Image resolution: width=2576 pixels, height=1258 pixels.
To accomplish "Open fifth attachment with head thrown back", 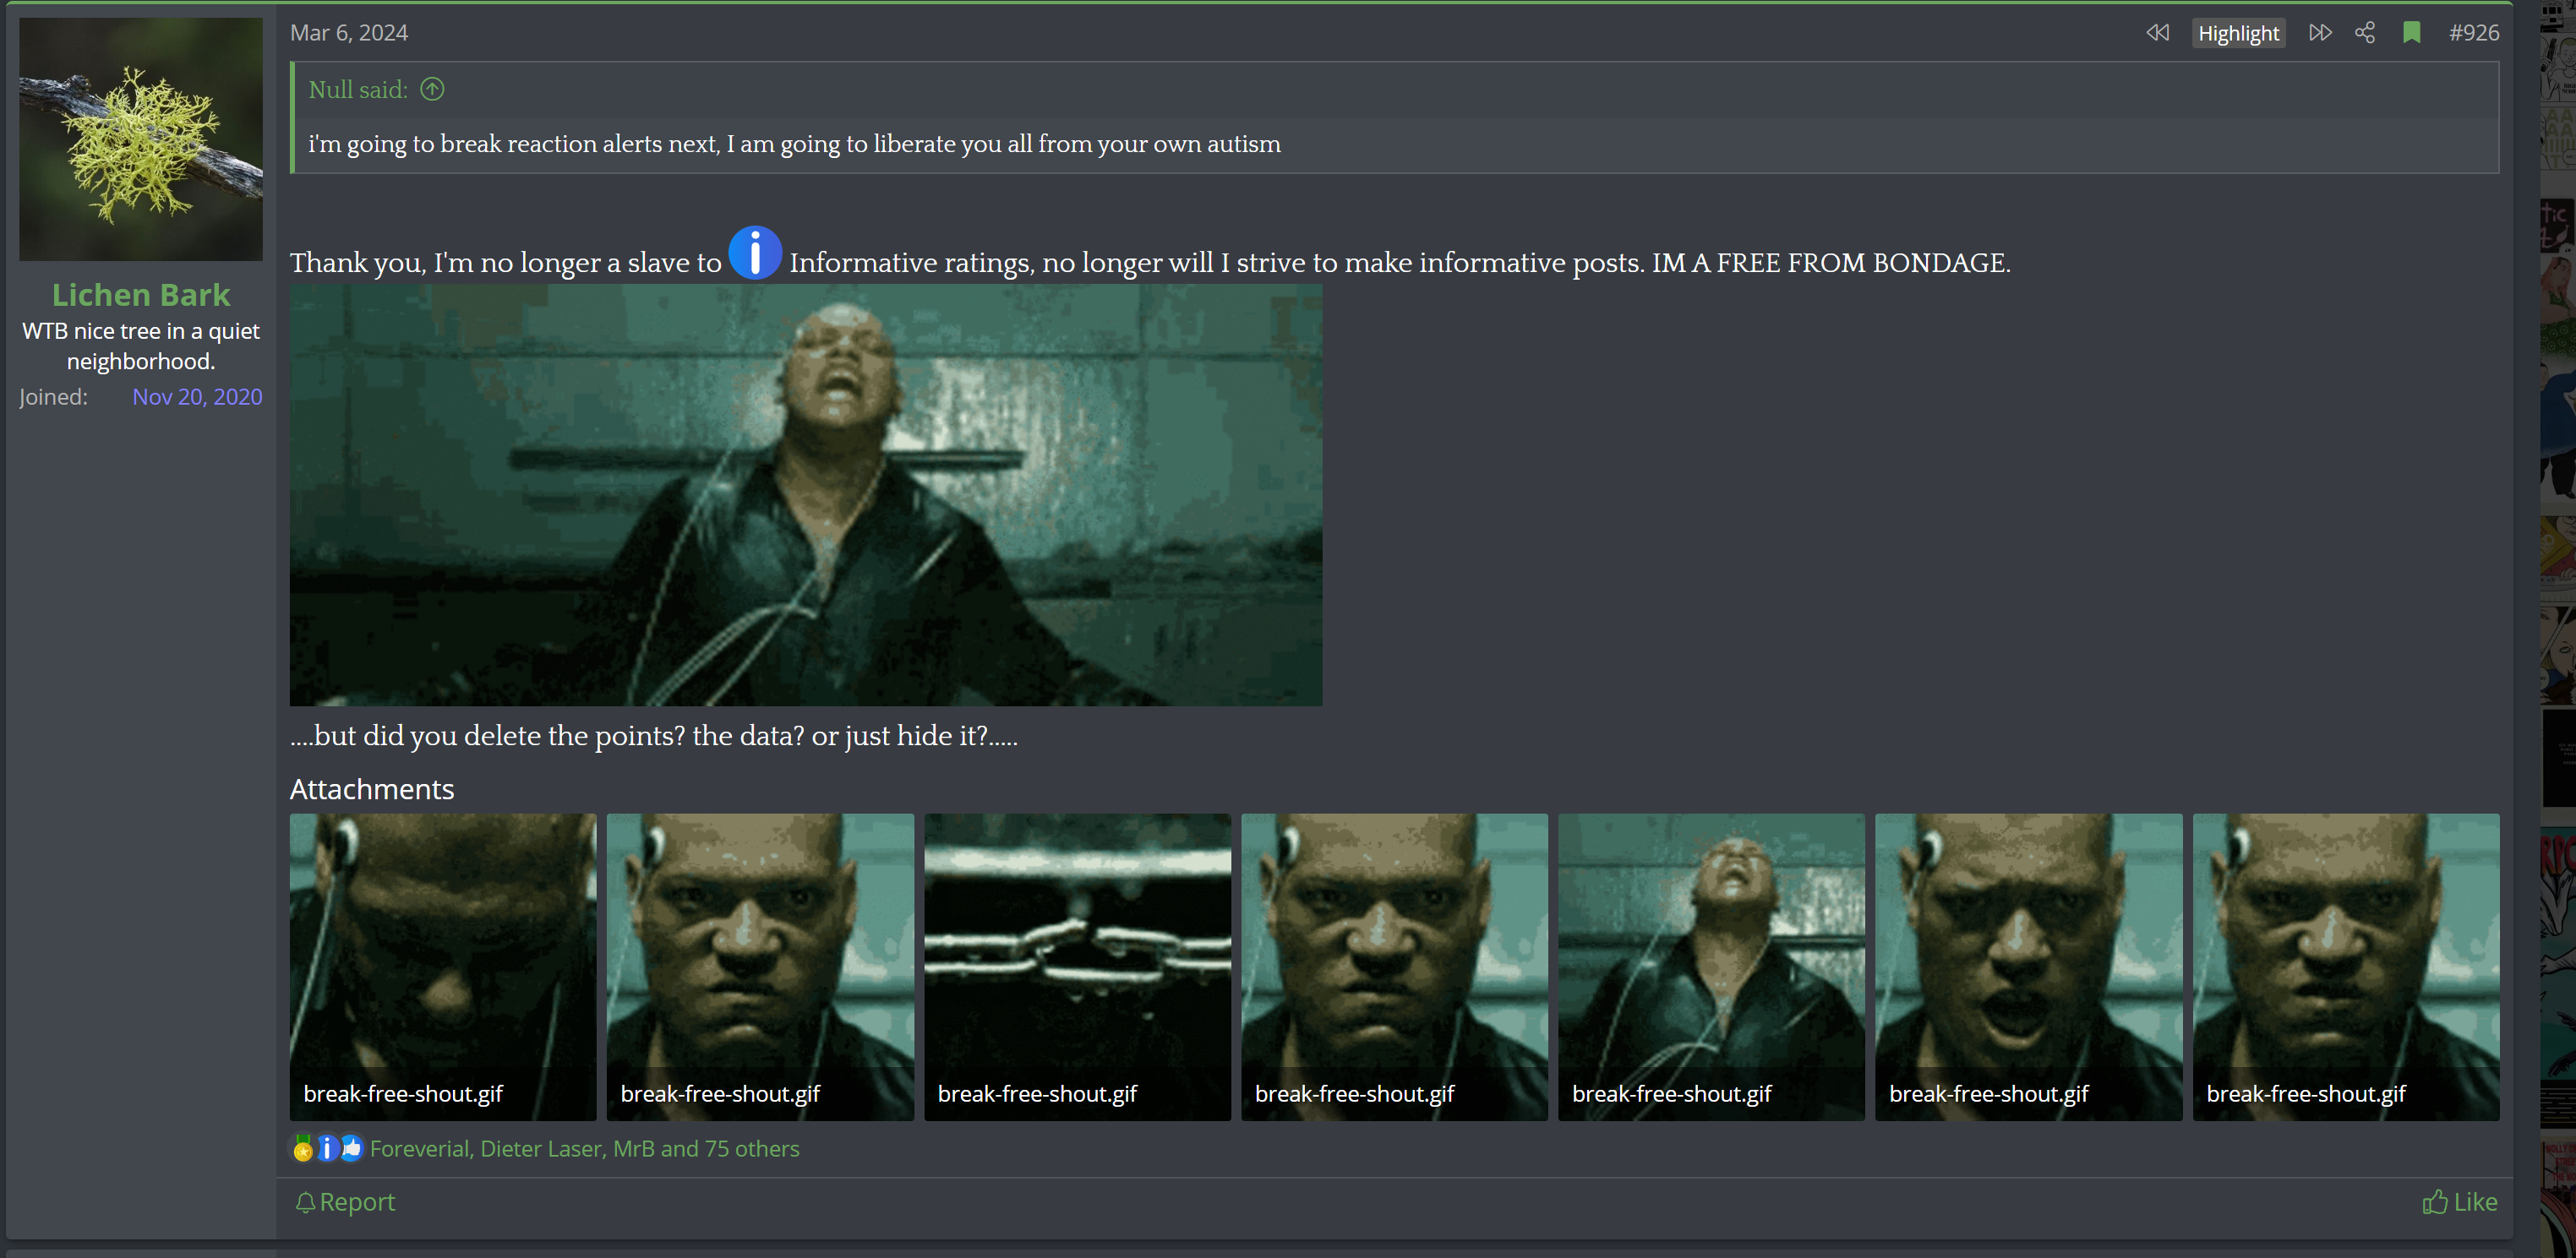I will (x=1711, y=967).
